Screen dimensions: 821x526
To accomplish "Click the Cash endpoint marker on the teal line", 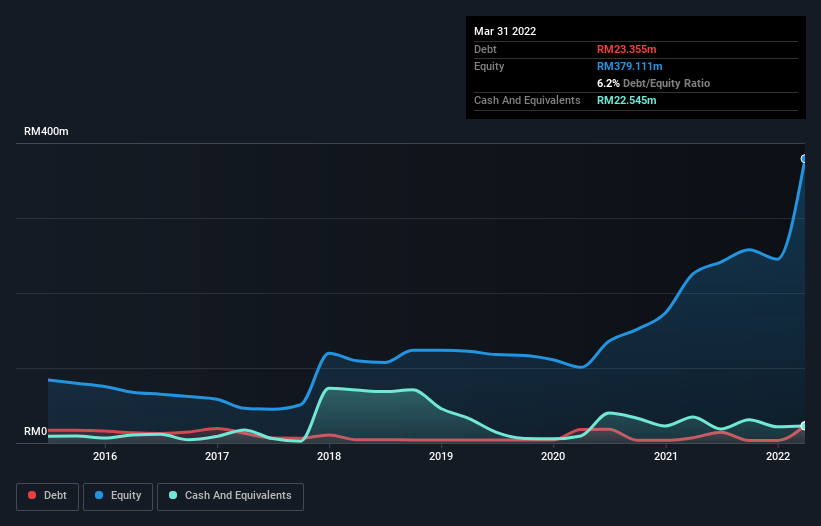I will pyautogui.click(x=804, y=426).
